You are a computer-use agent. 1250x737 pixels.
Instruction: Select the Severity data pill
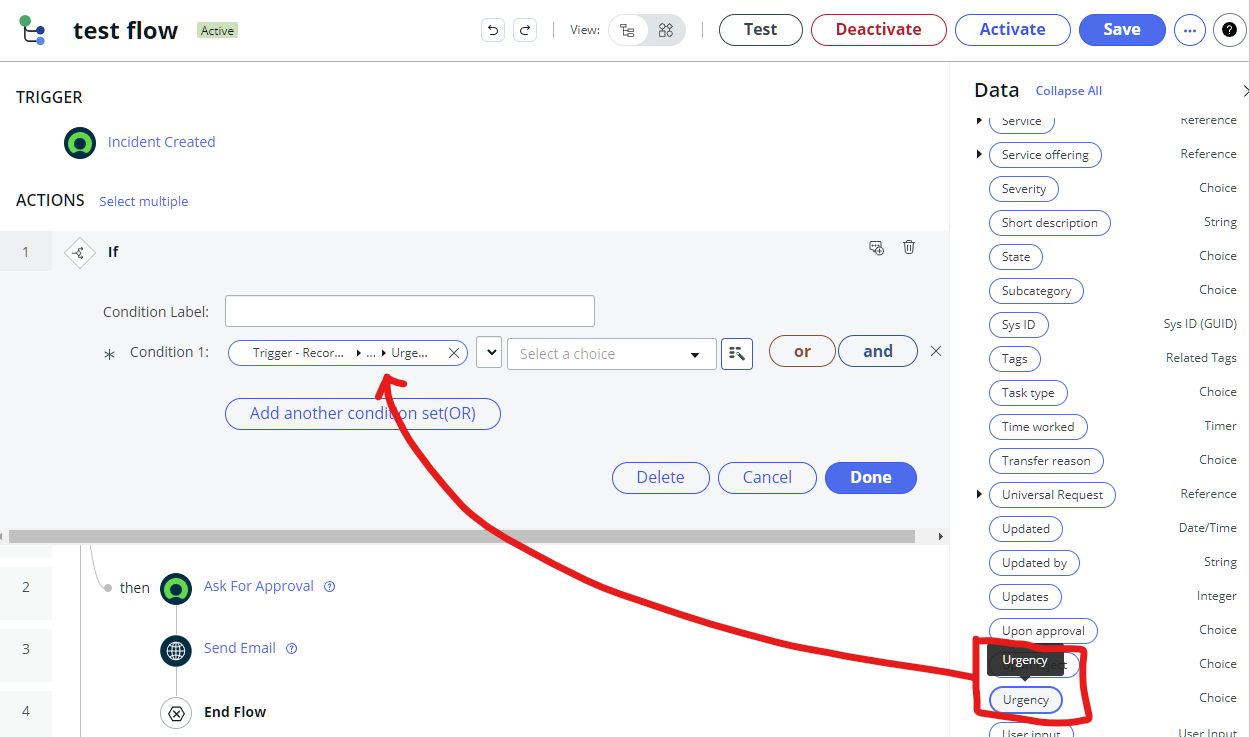click(x=1024, y=189)
